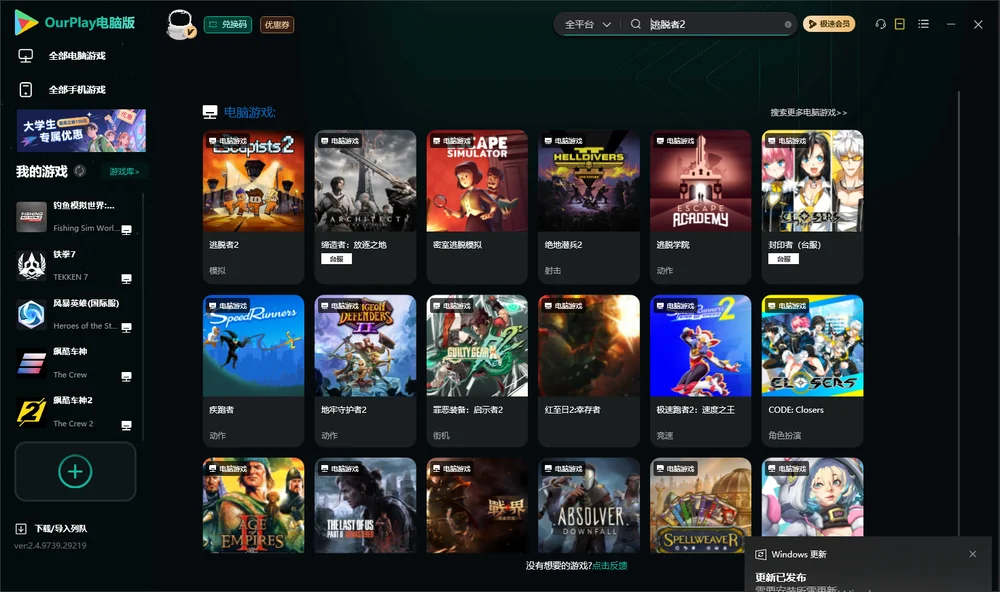The height and width of the screenshot is (592, 1000).
Task: Open CODE: Closers game card
Action: coord(812,371)
